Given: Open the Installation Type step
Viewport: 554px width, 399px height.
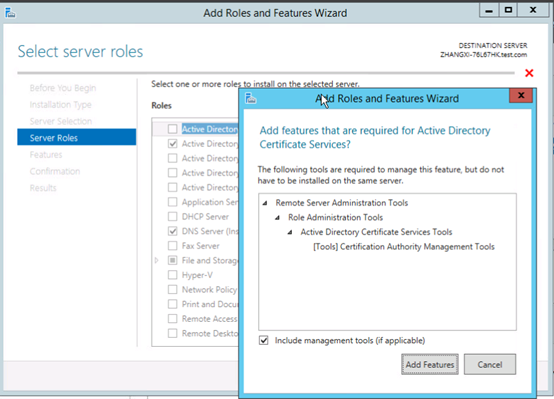Looking at the screenshot, I should [60, 105].
